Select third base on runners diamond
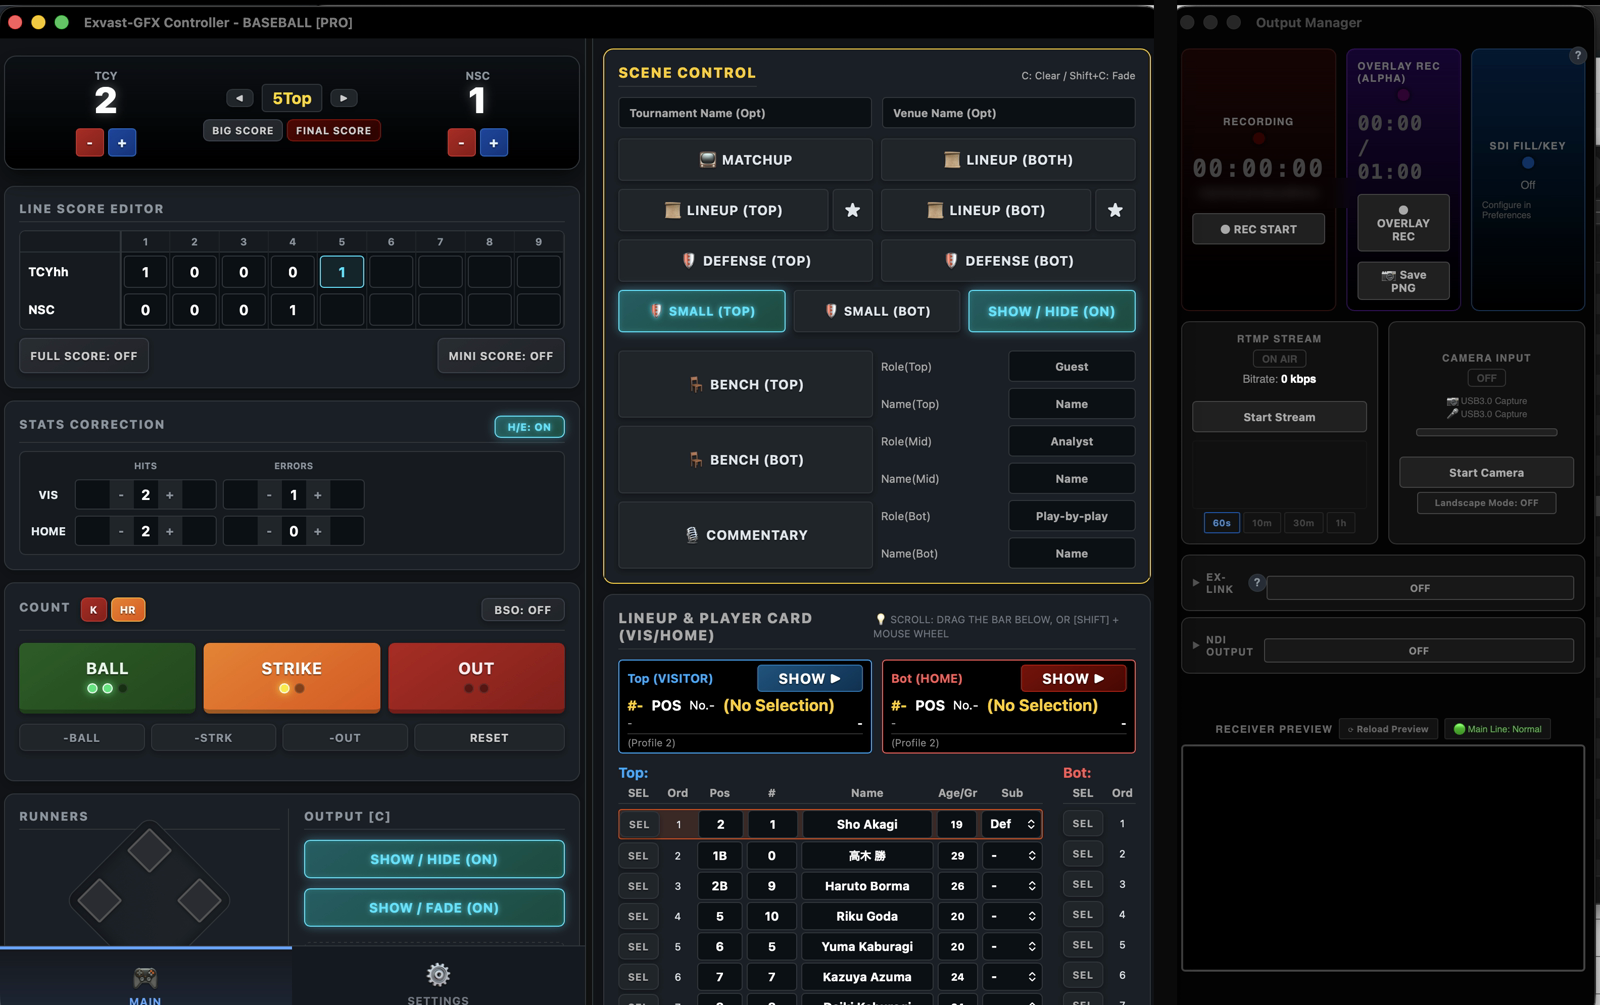Viewport: 1600px width, 1005px height. (99, 901)
